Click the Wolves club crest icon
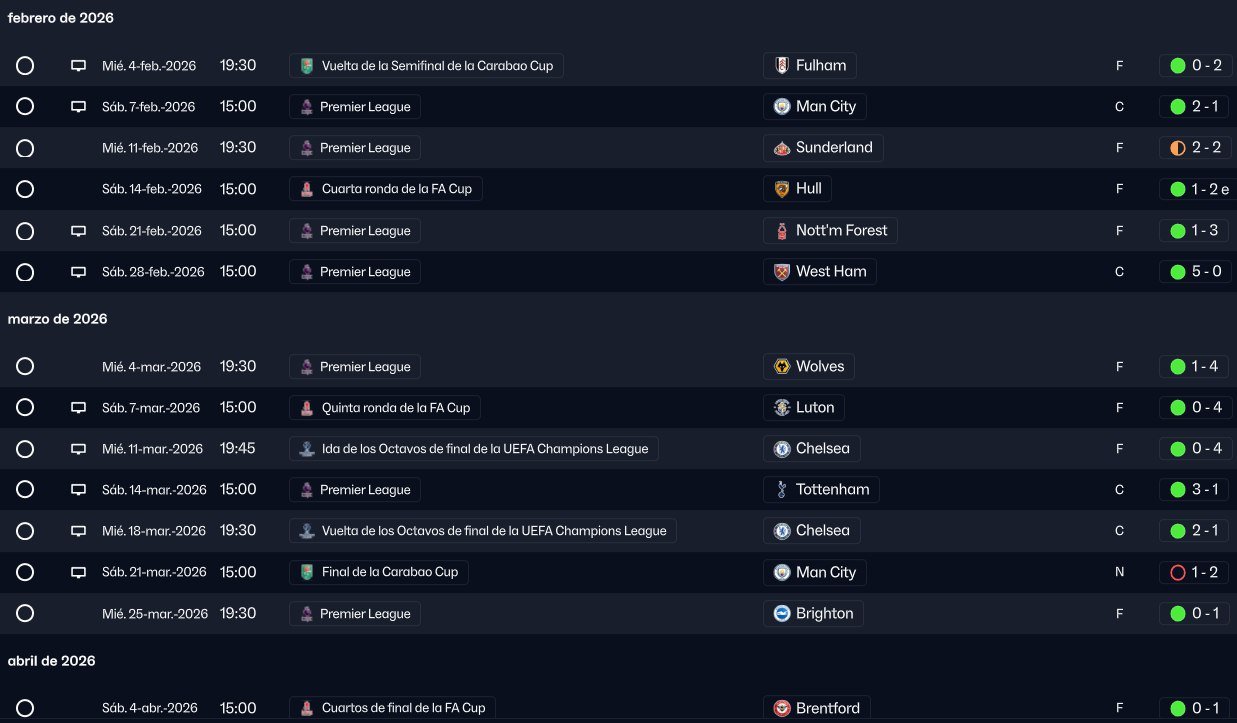Image resolution: width=1237 pixels, height=723 pixels. pyautogui.click(x=781, y=367)
